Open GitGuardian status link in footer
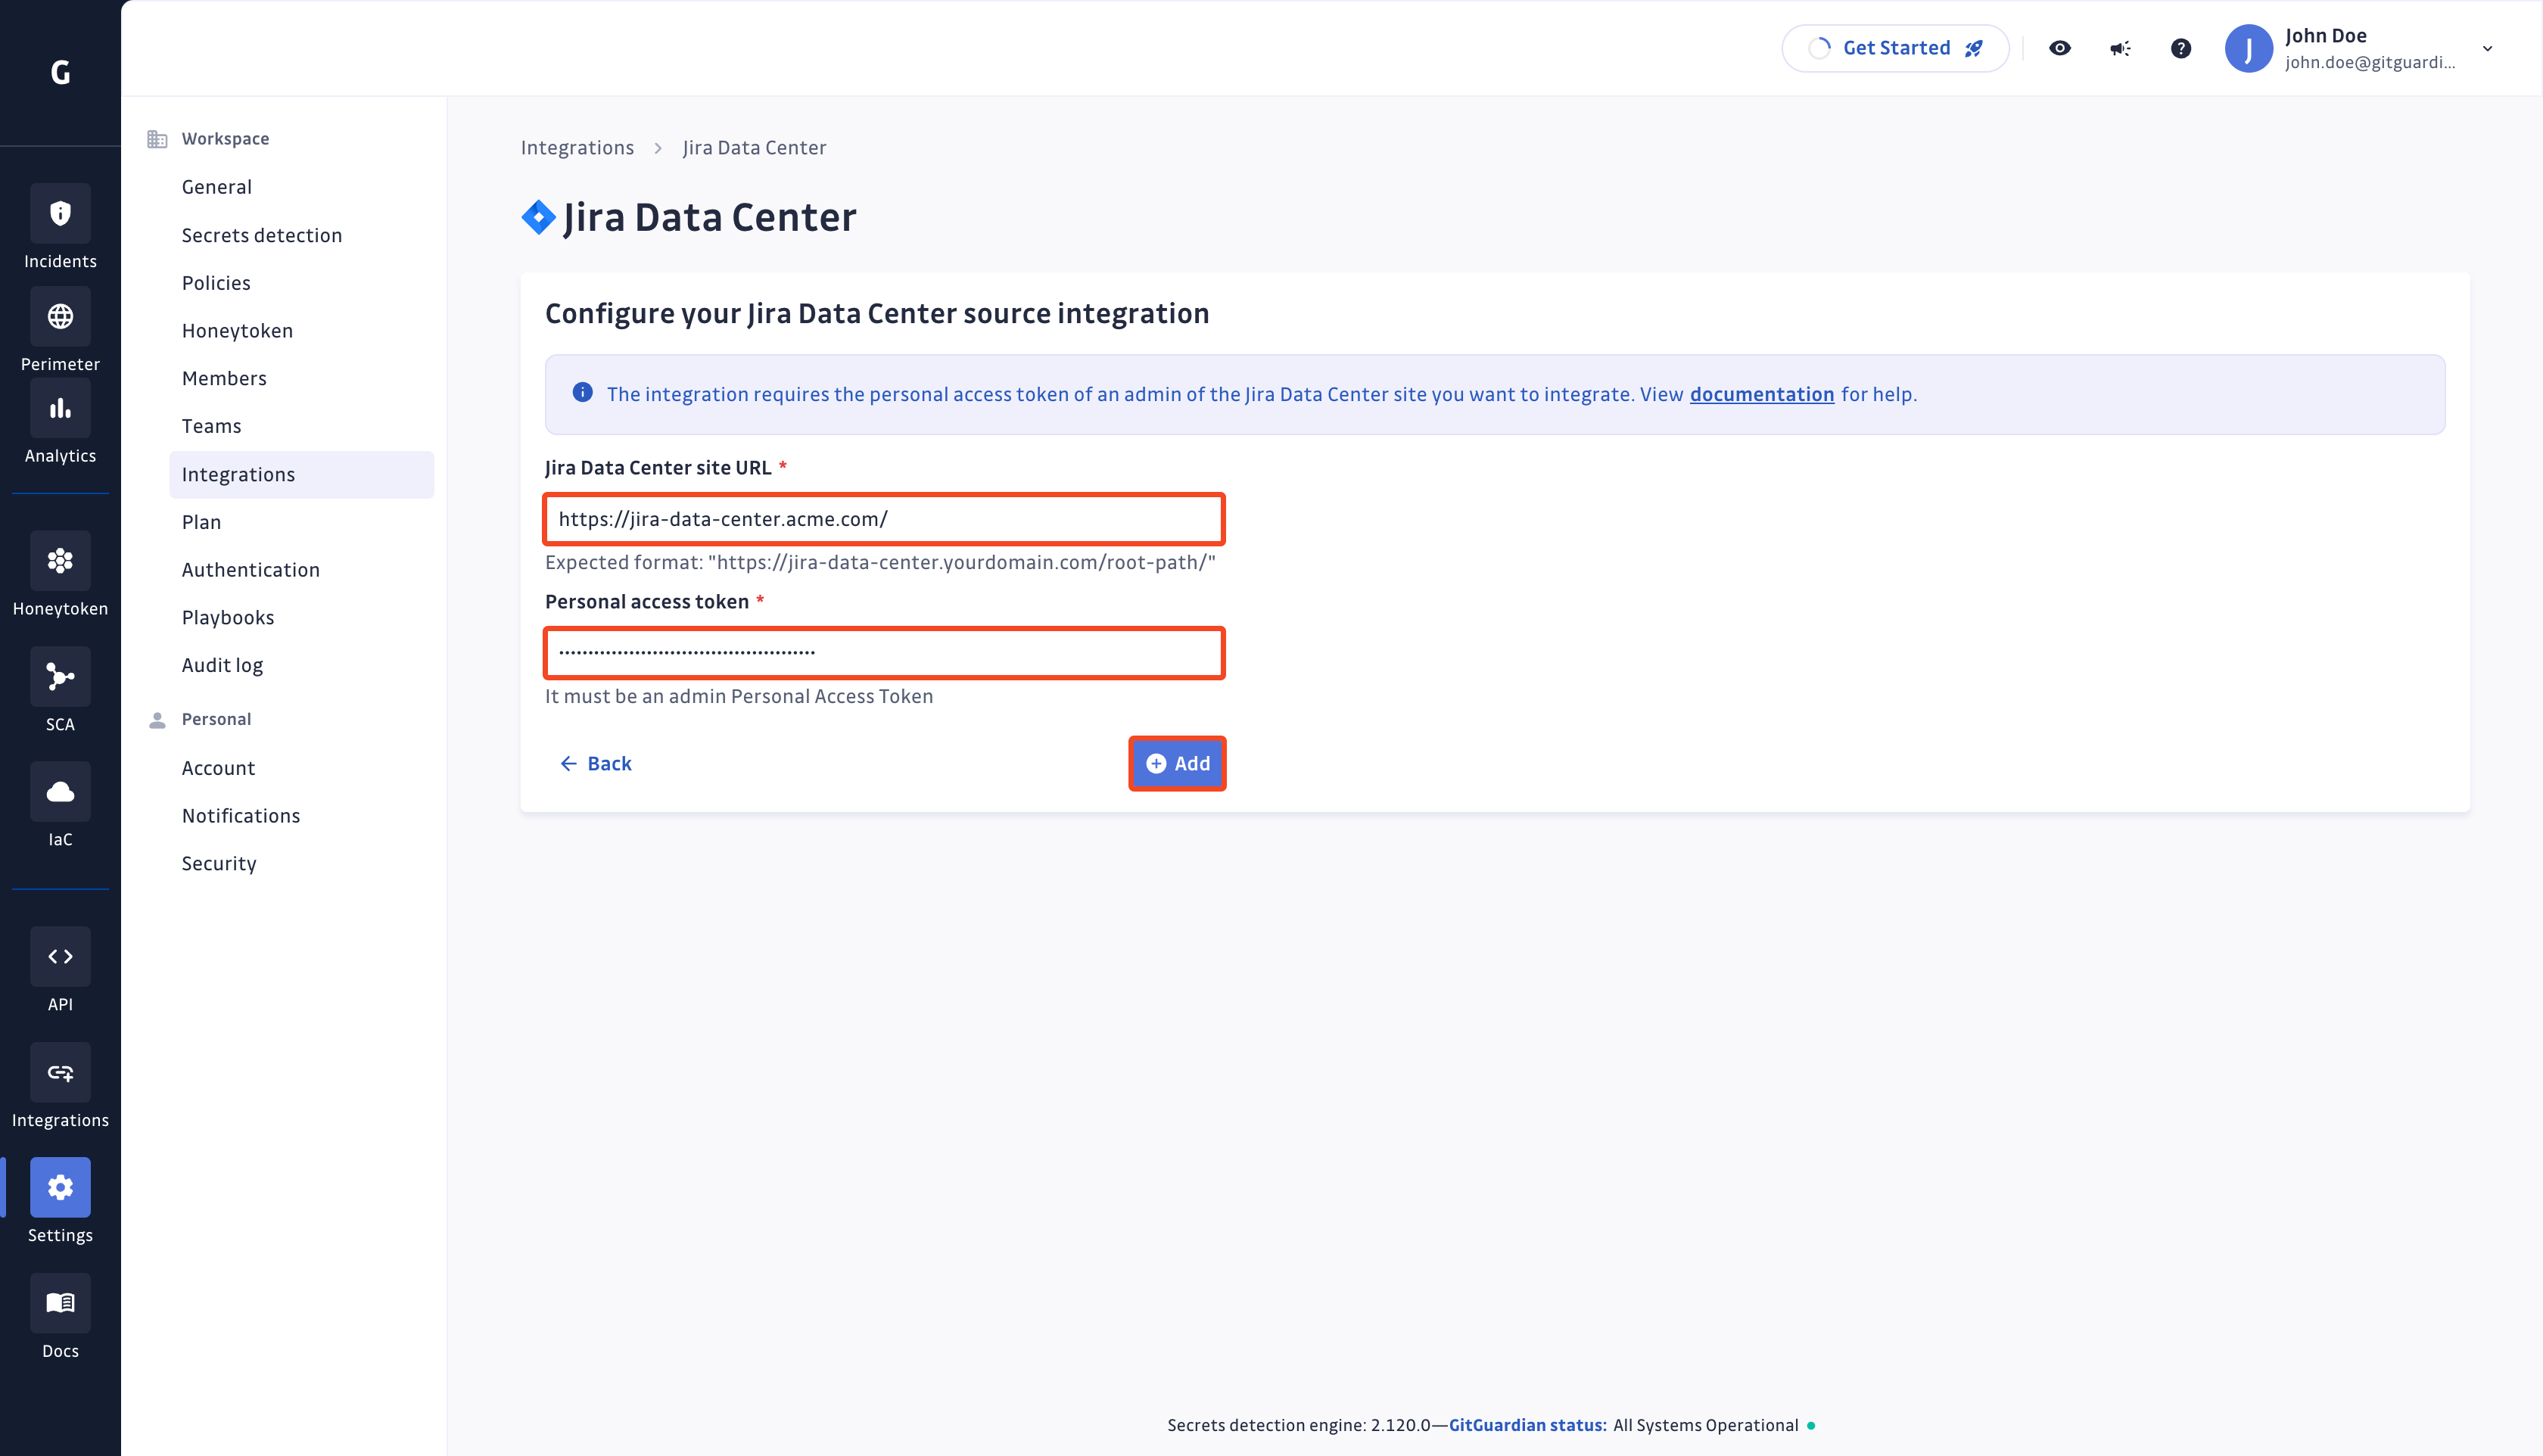 [x=1527, y=1425]
